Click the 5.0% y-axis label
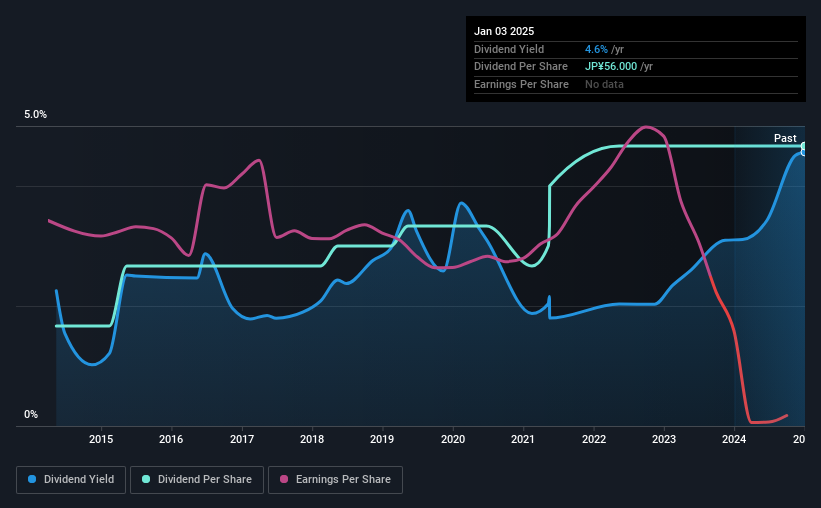 (x=35, y=115)
